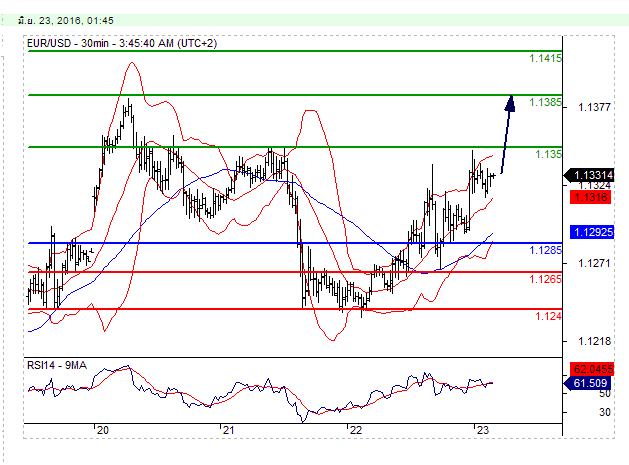Select the 1.1385 resistance level label
Screen dimensions: 629x465
click(x=545, y=102)
